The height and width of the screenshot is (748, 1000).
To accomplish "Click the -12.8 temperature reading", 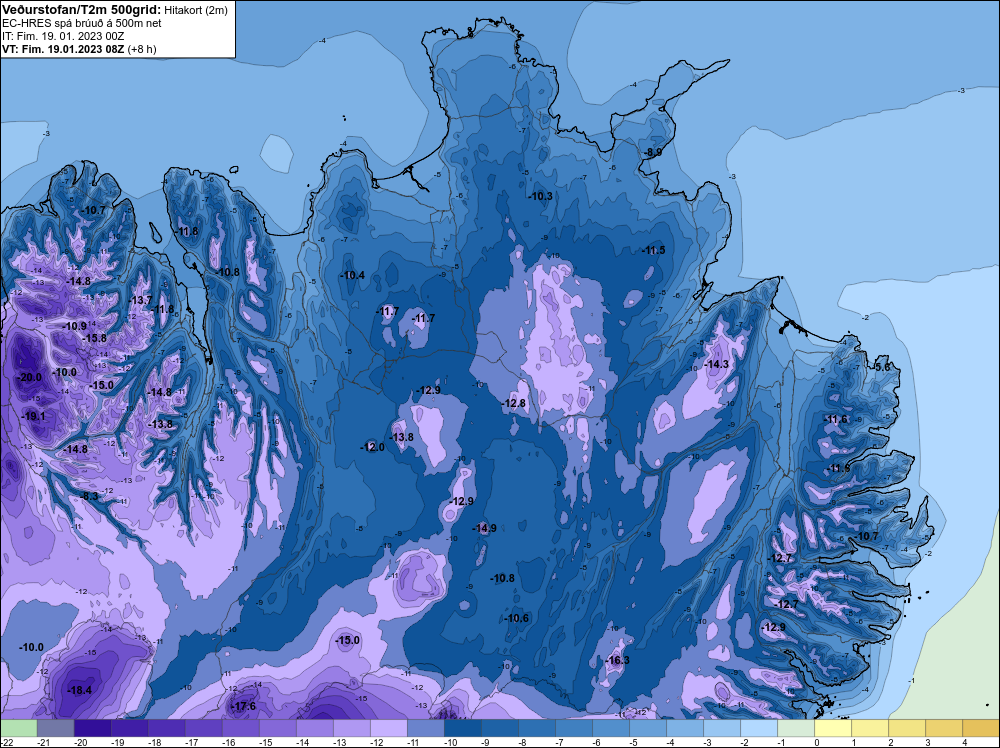I will [x=514, y=403].
